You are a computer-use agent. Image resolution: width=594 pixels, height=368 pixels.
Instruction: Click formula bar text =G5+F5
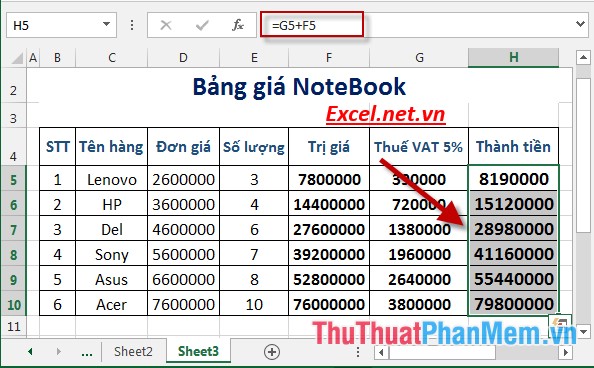coord(294,26)
